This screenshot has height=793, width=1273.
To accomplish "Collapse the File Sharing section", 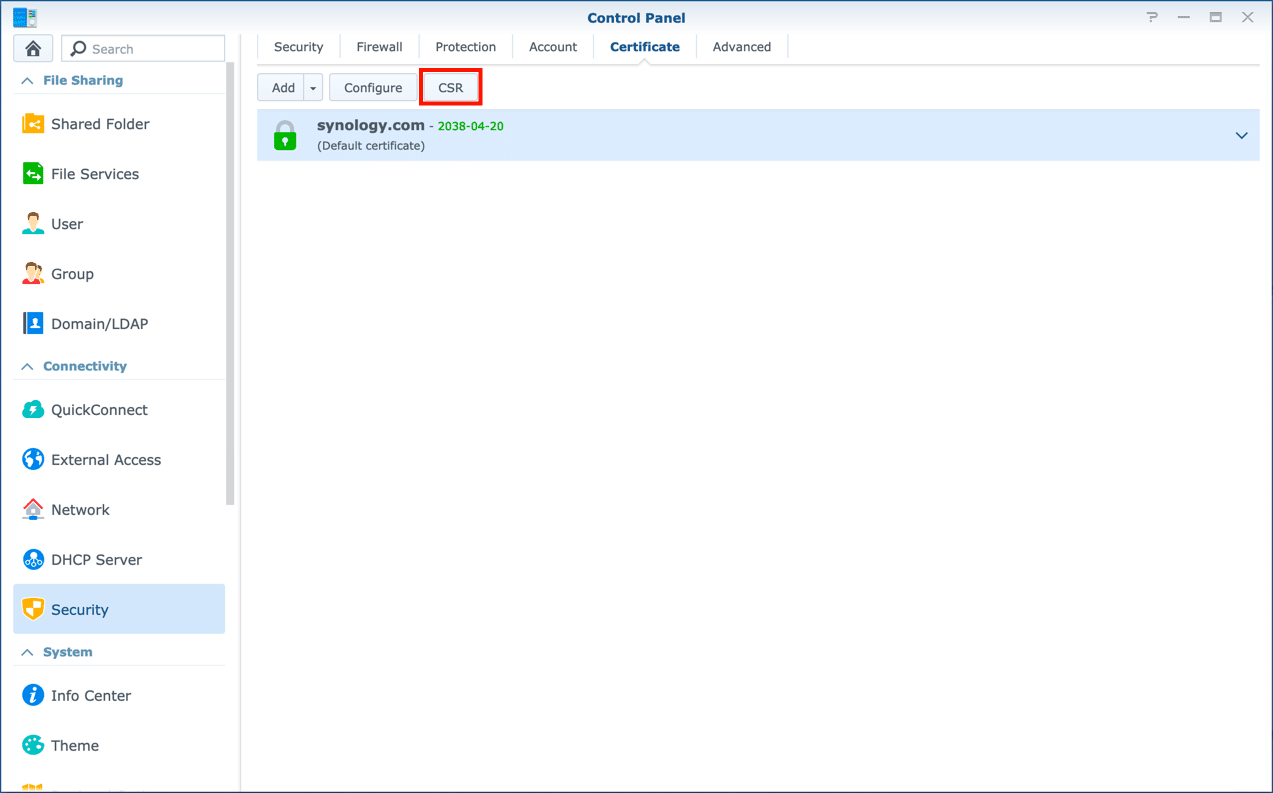I will [x=27, y=80].
